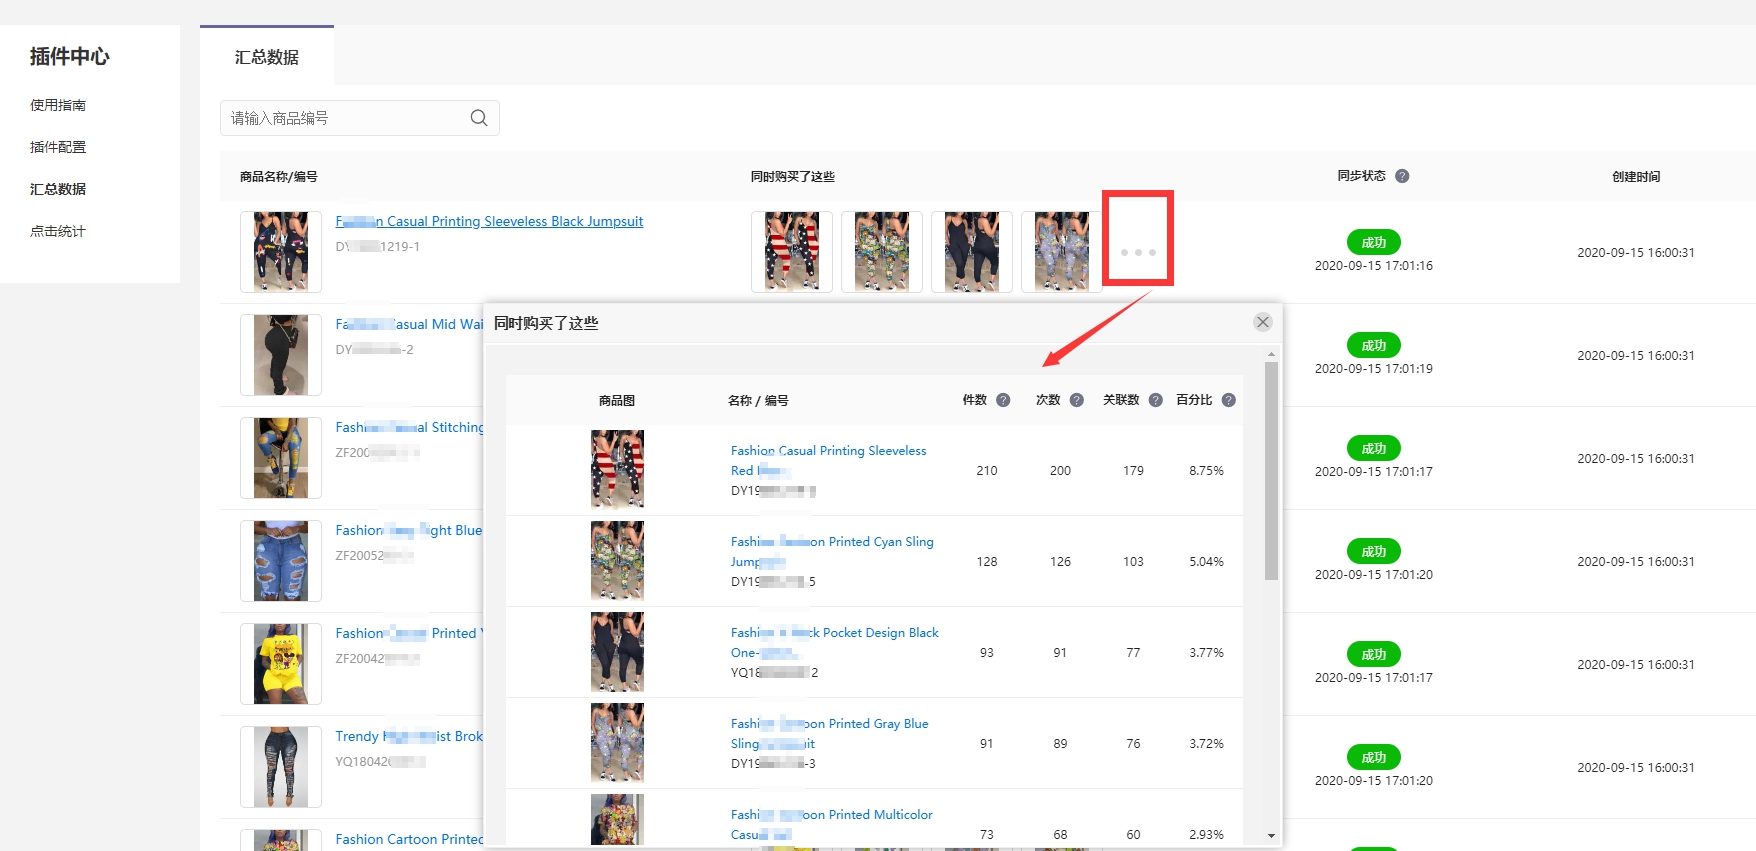
Task: Click red star-striped jumpsuit thumbnail in popup
Action: coord(617,469)
